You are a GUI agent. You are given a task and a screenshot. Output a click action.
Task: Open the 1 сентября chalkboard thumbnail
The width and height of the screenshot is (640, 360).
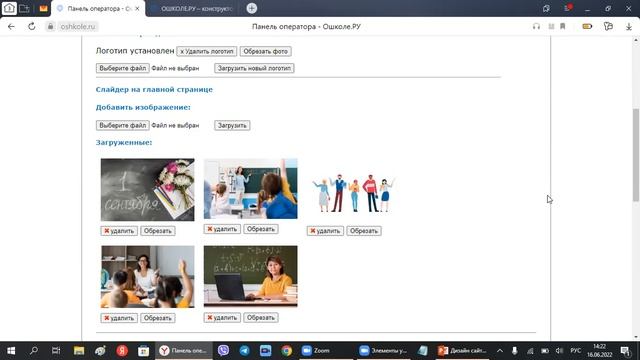pos(147,190)
